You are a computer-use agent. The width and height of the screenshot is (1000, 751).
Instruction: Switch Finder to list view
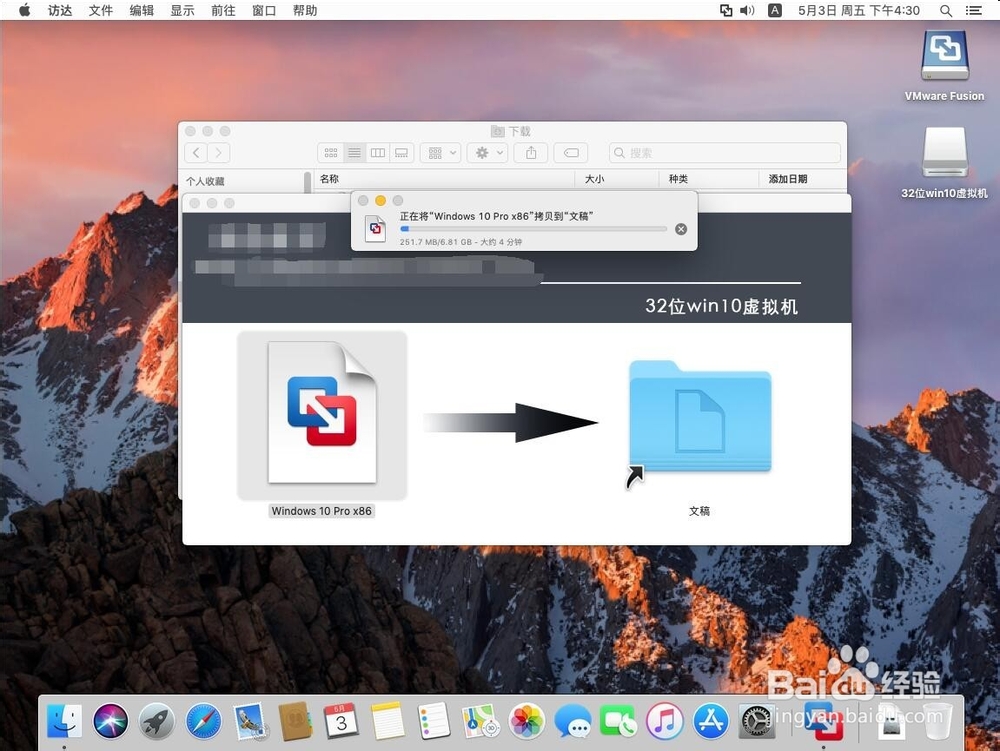click(x=354, y=153)
